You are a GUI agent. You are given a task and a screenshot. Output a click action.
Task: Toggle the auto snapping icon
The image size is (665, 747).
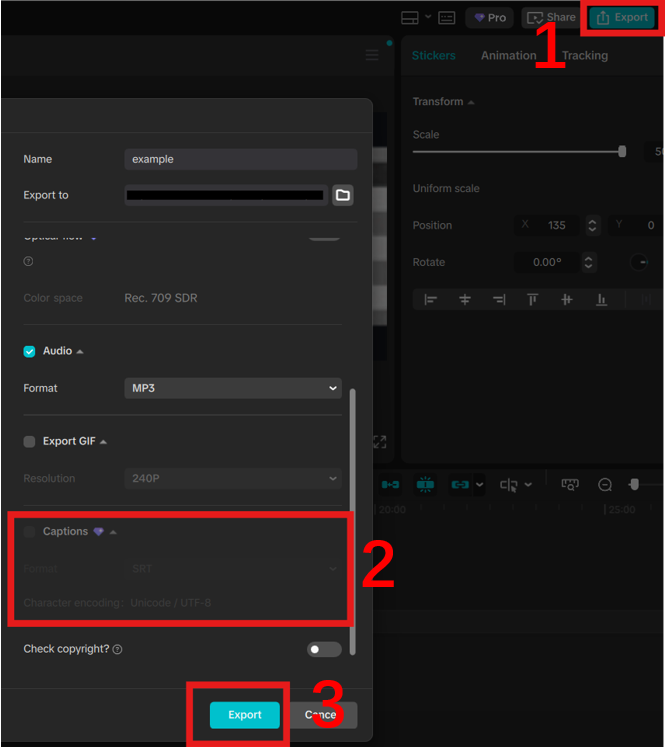tap(425, 485)
